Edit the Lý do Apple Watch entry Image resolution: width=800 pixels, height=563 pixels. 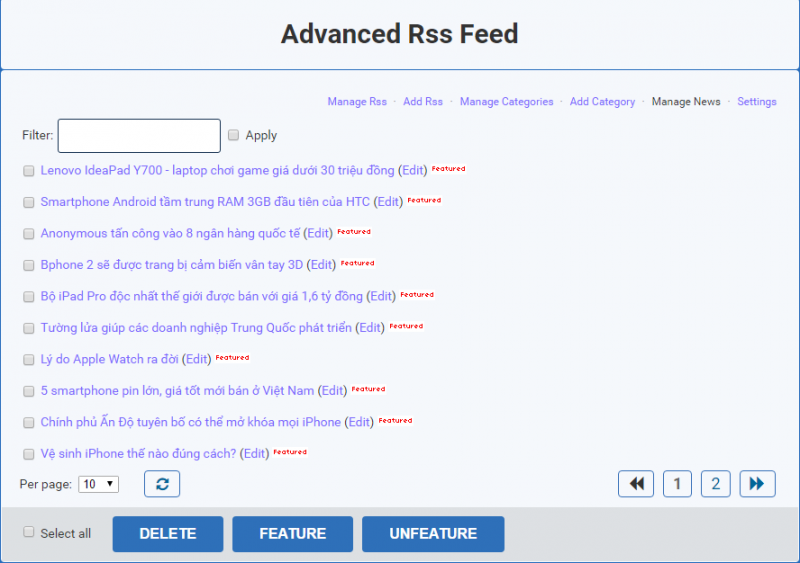point(196,359)
